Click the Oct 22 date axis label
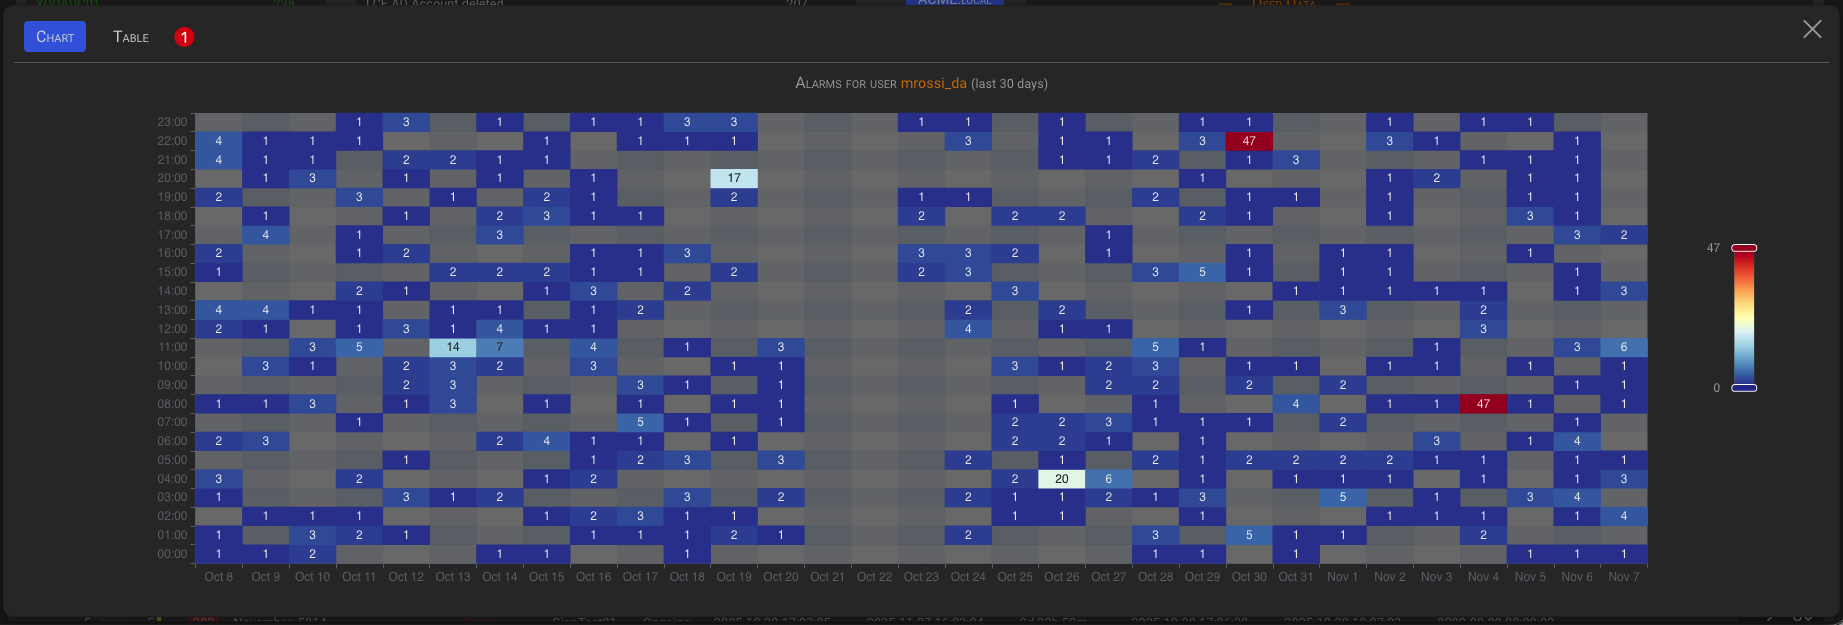 [x=874, y=577]
